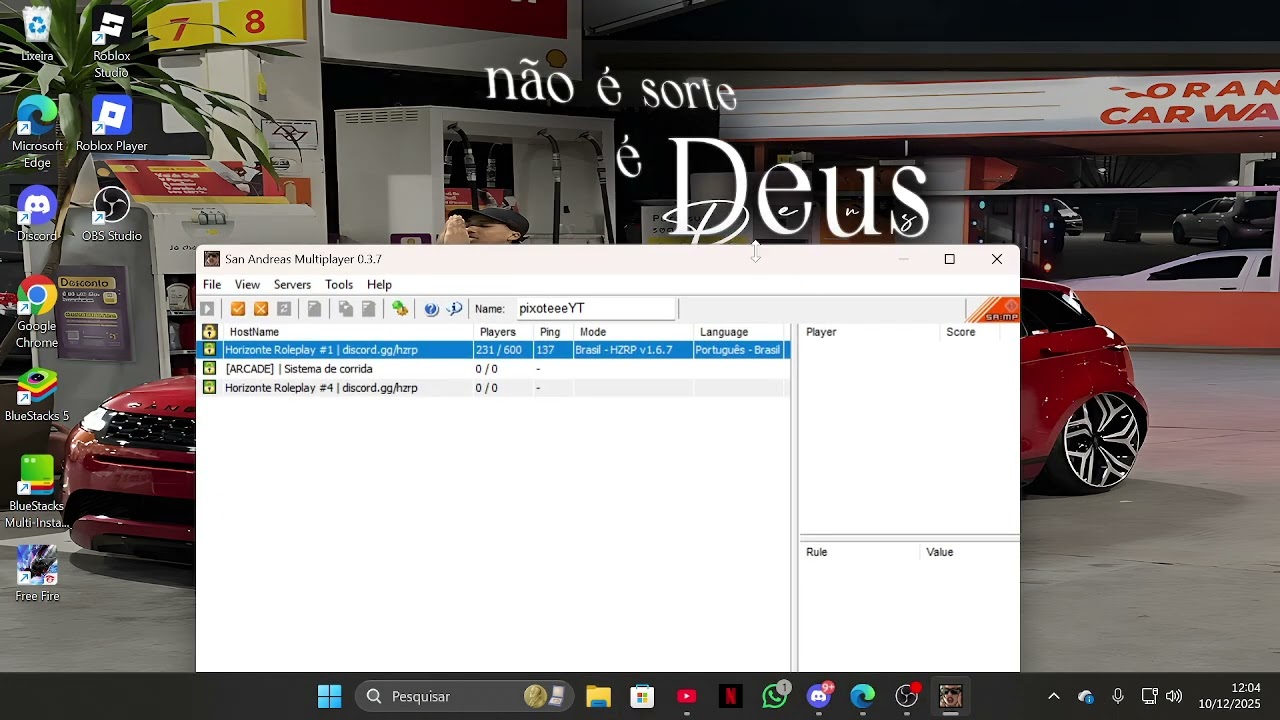Open the Tools menu

point(339,285)
